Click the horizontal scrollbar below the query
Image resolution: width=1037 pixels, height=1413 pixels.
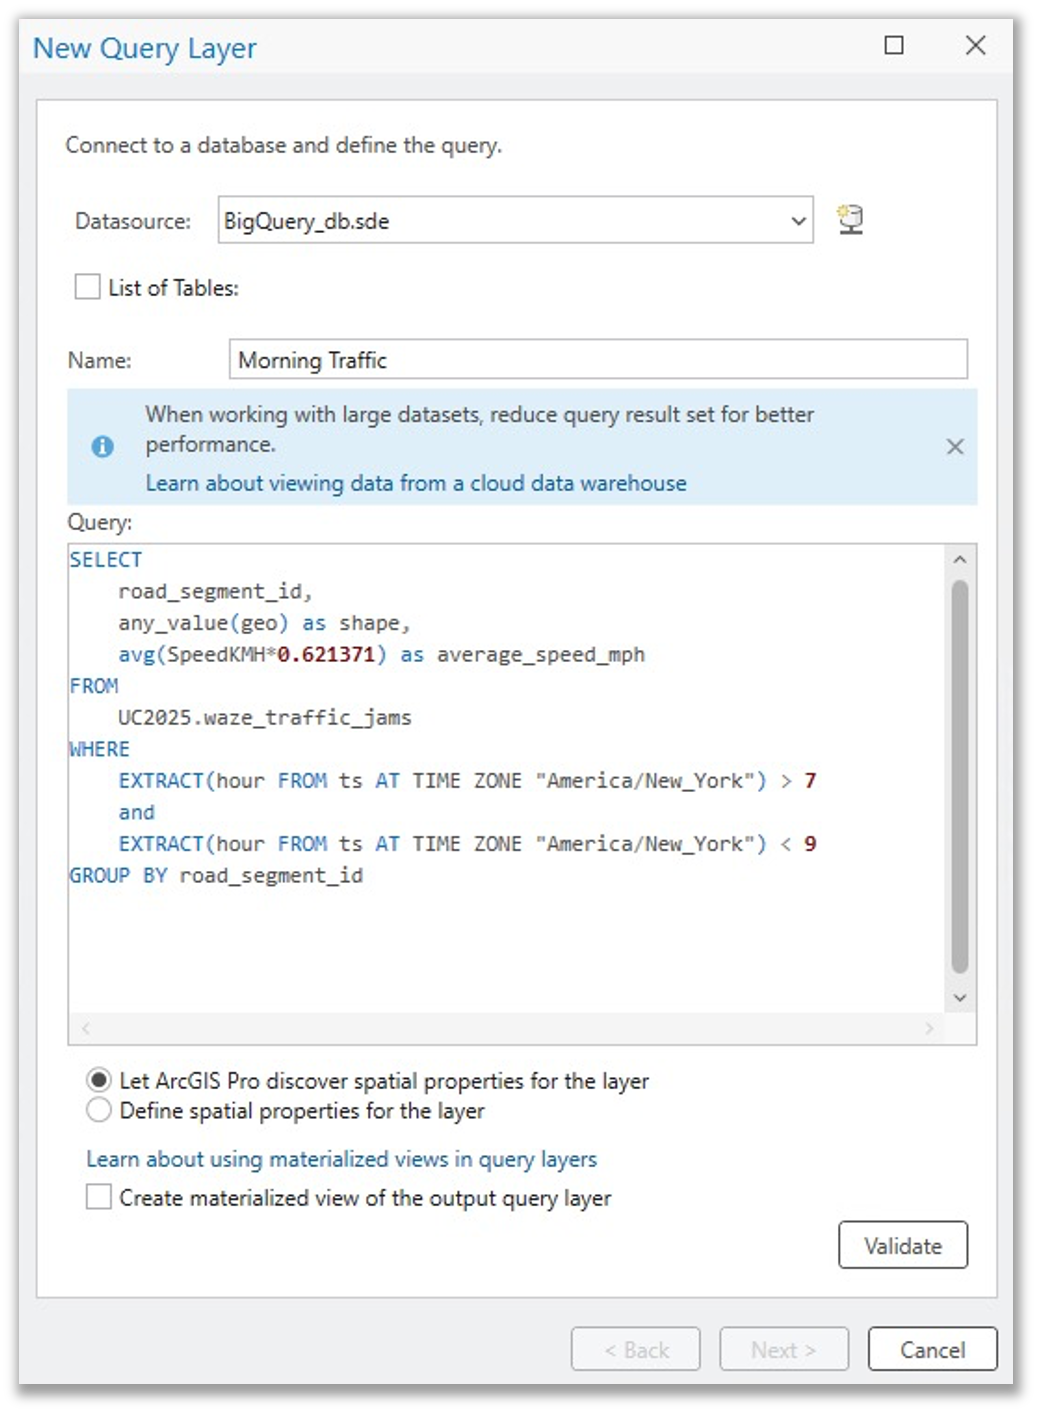click(500, 1026)
